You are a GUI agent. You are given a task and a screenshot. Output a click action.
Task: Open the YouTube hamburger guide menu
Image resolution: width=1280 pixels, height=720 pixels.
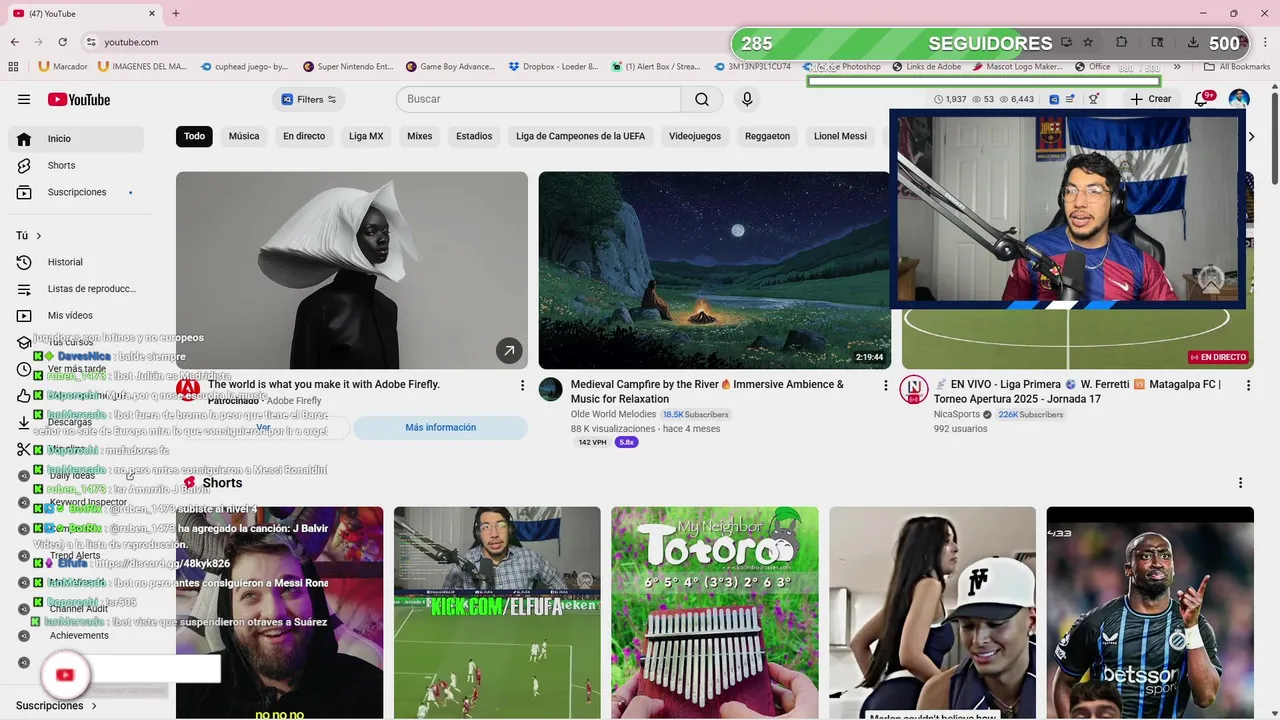coord(24,99)
